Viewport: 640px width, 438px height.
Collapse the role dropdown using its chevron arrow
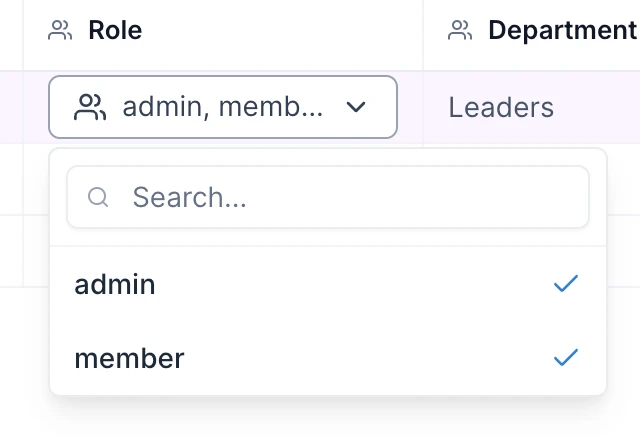(356, 107)
